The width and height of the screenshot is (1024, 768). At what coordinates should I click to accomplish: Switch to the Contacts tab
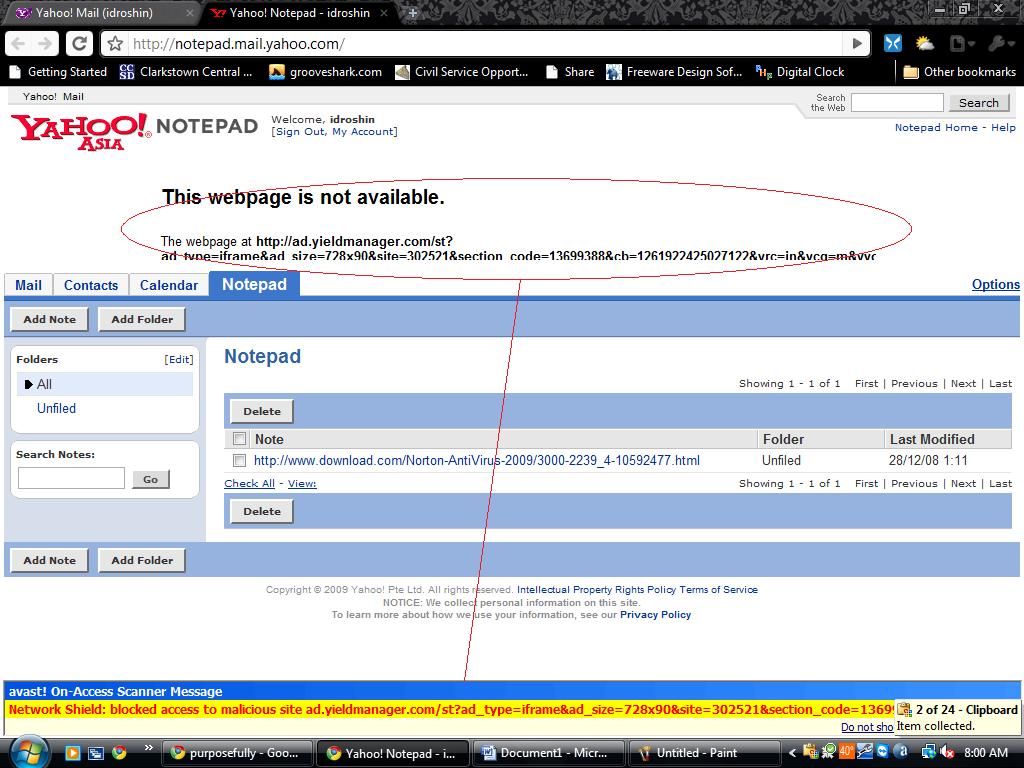91,285
